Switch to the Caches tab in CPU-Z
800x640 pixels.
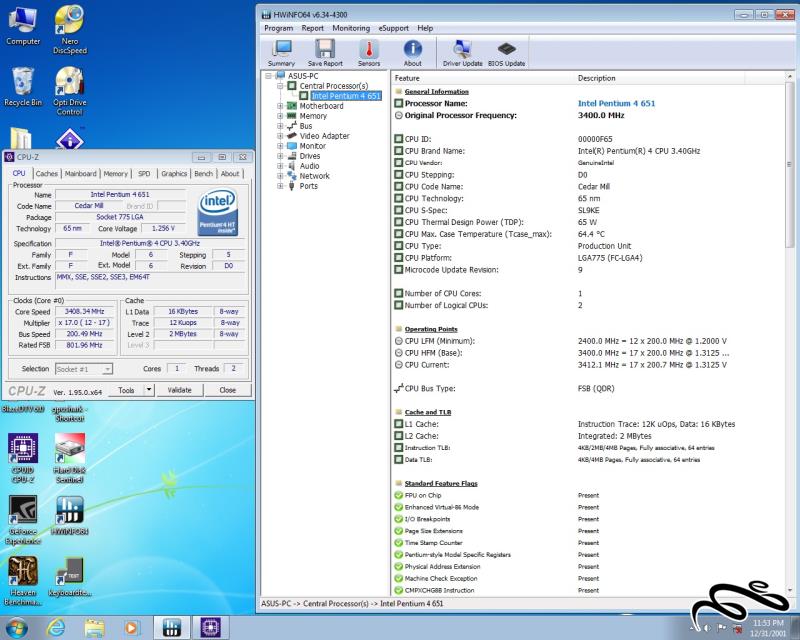pyautogui.click(x=46, y=174)
